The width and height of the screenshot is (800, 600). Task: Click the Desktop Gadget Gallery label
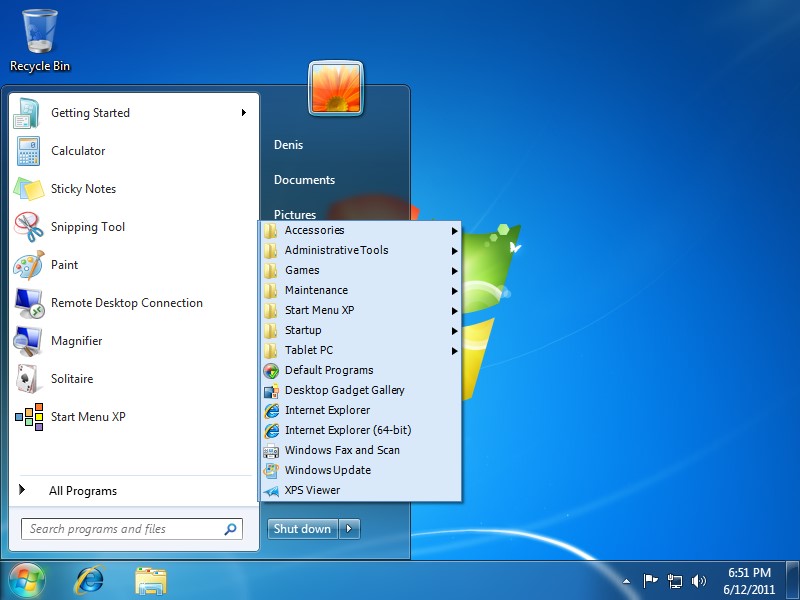coord(345,390)
